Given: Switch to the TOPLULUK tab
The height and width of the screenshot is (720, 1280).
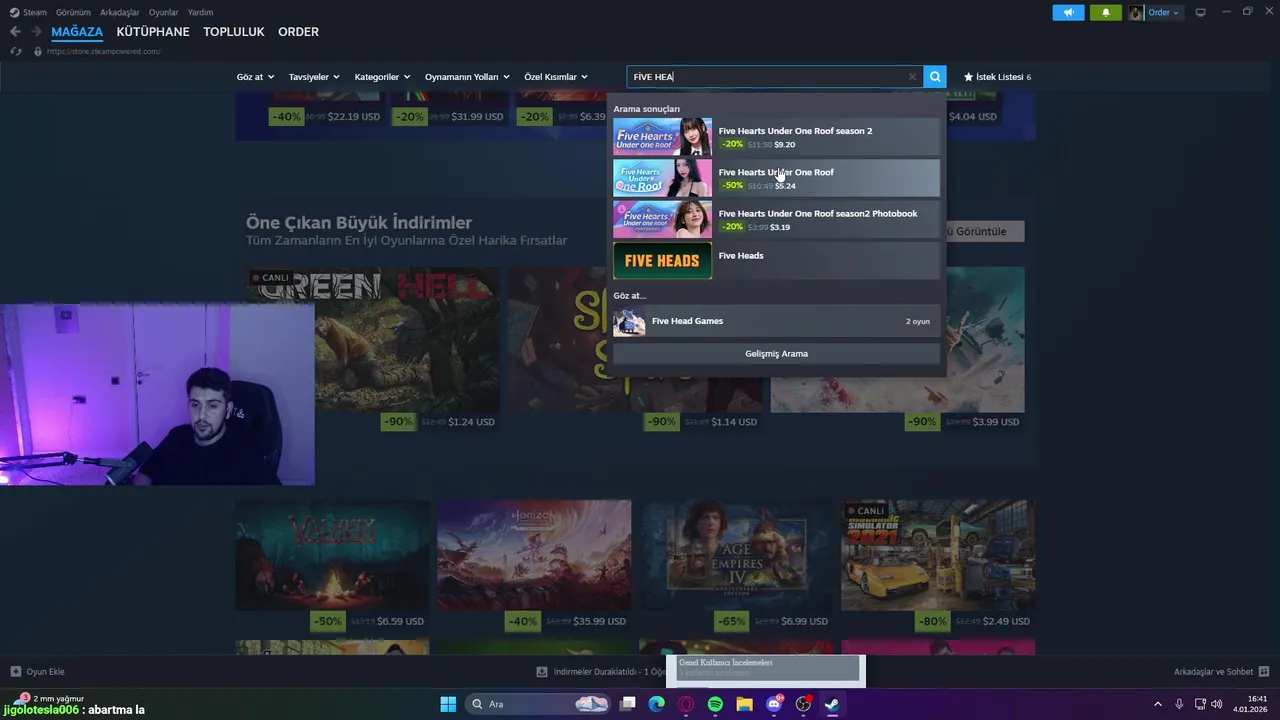Looking at the screenshot, I should tap(234, 32).
